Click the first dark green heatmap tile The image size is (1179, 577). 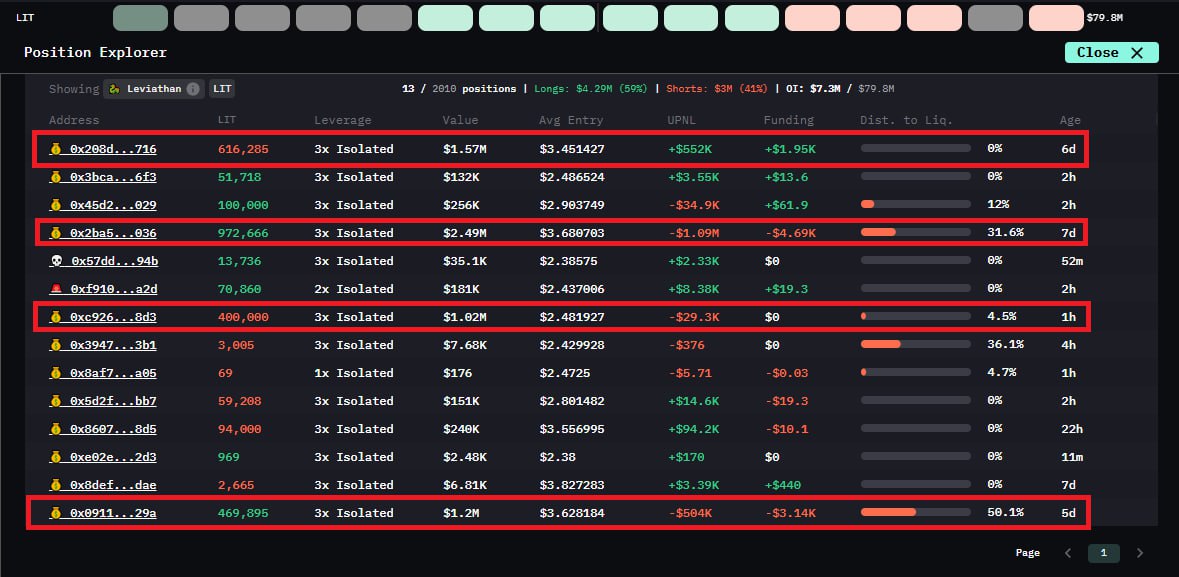[140, 18]
